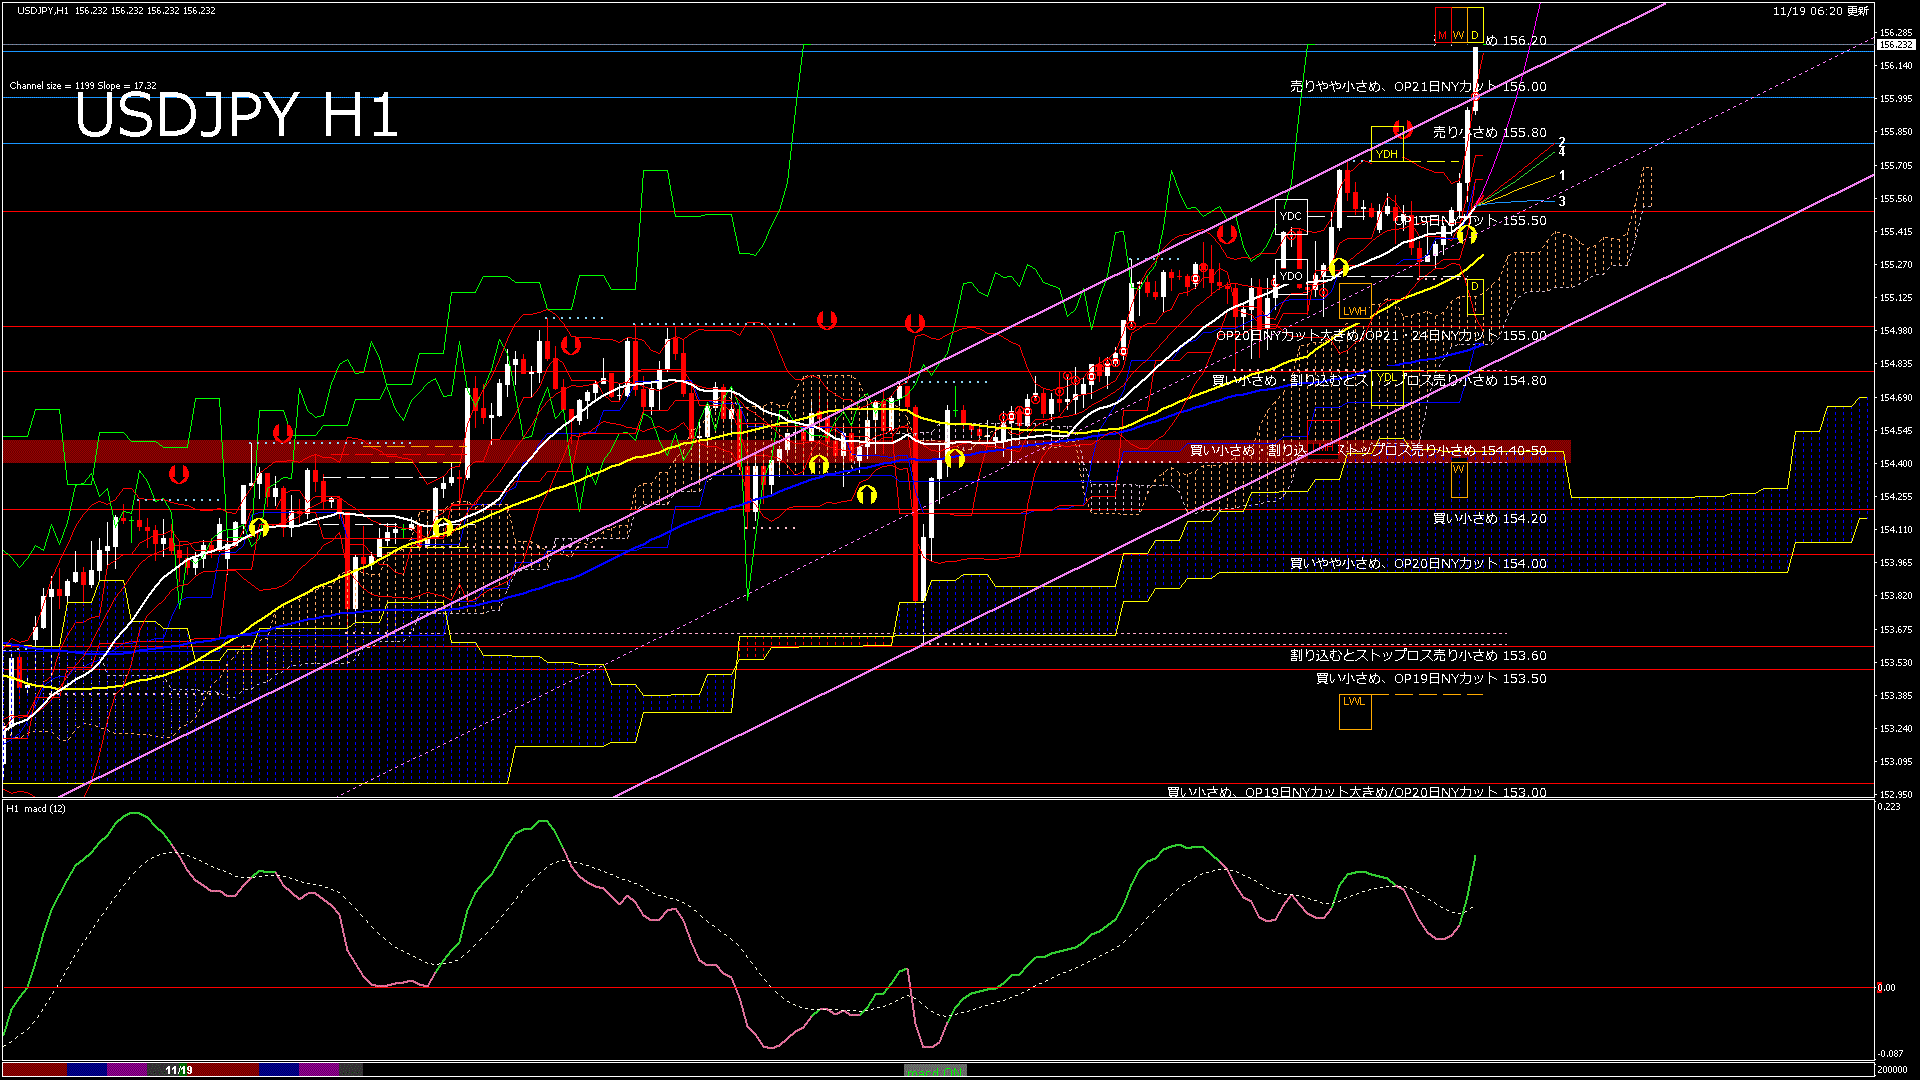The width and height of the screenshot is (1920, 1080).
Task: Click the current price tag 156.232
Action: coord(1895,45)
